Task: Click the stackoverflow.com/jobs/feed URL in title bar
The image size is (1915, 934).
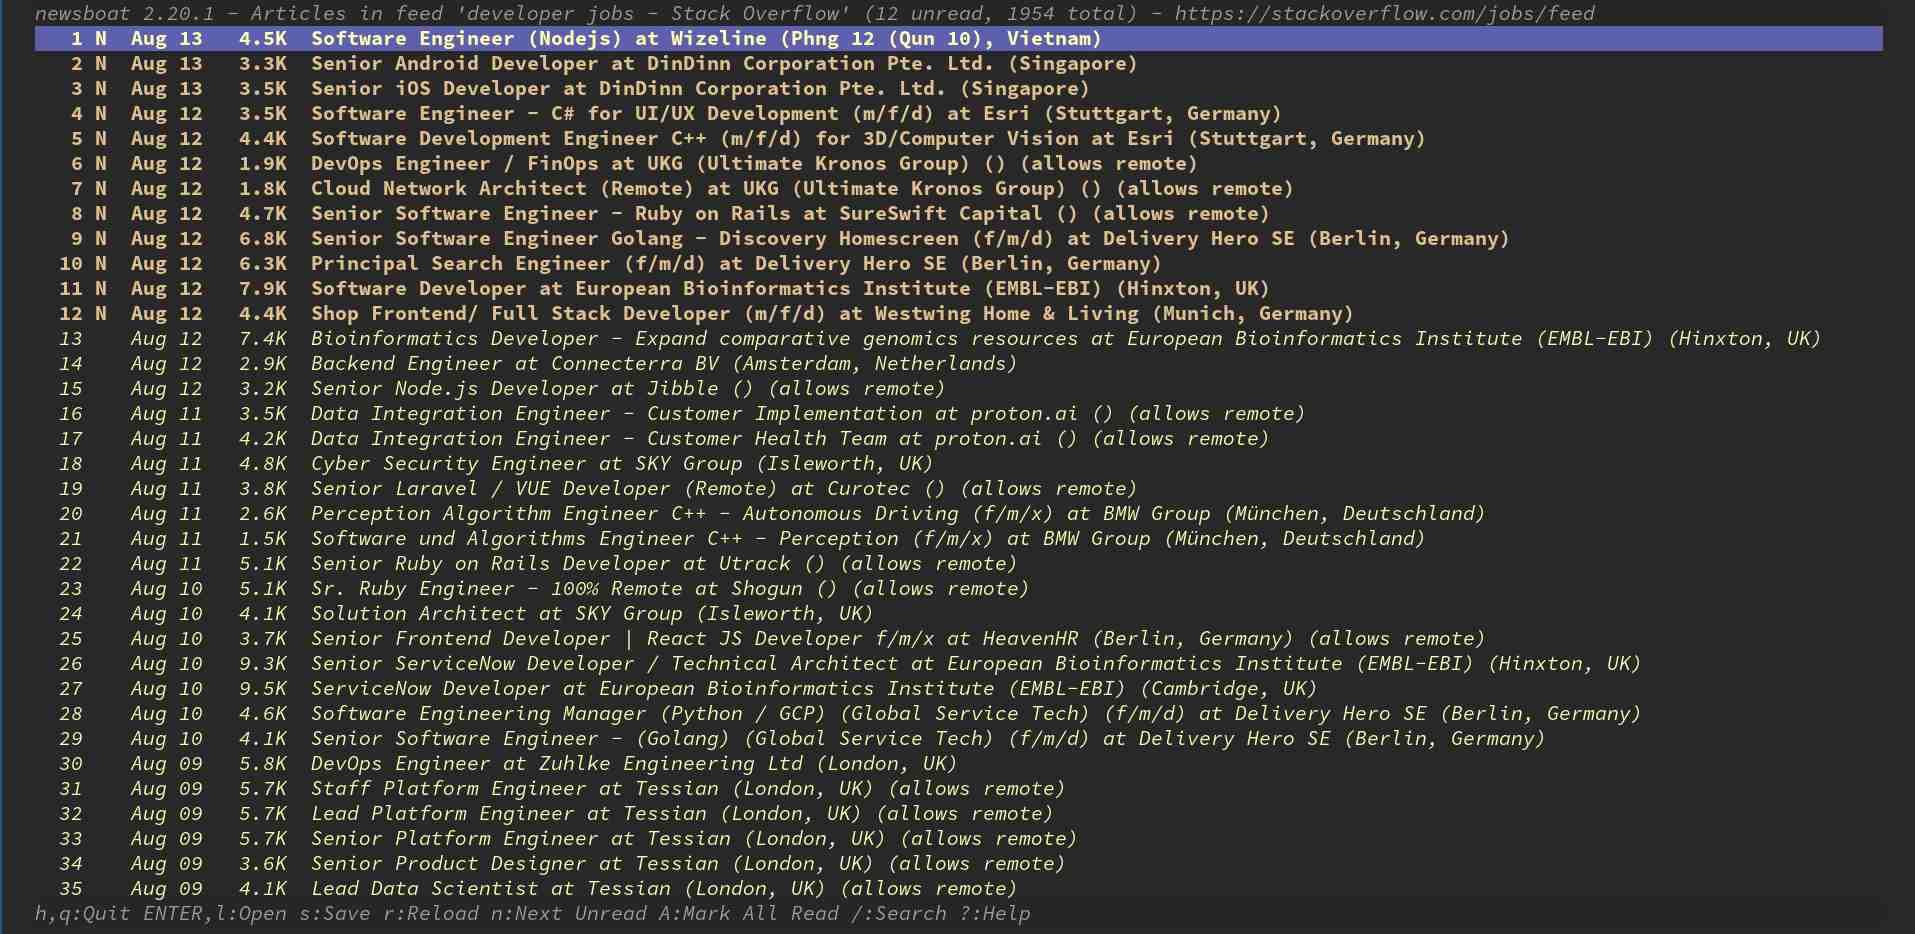Action: [1385, 14]
